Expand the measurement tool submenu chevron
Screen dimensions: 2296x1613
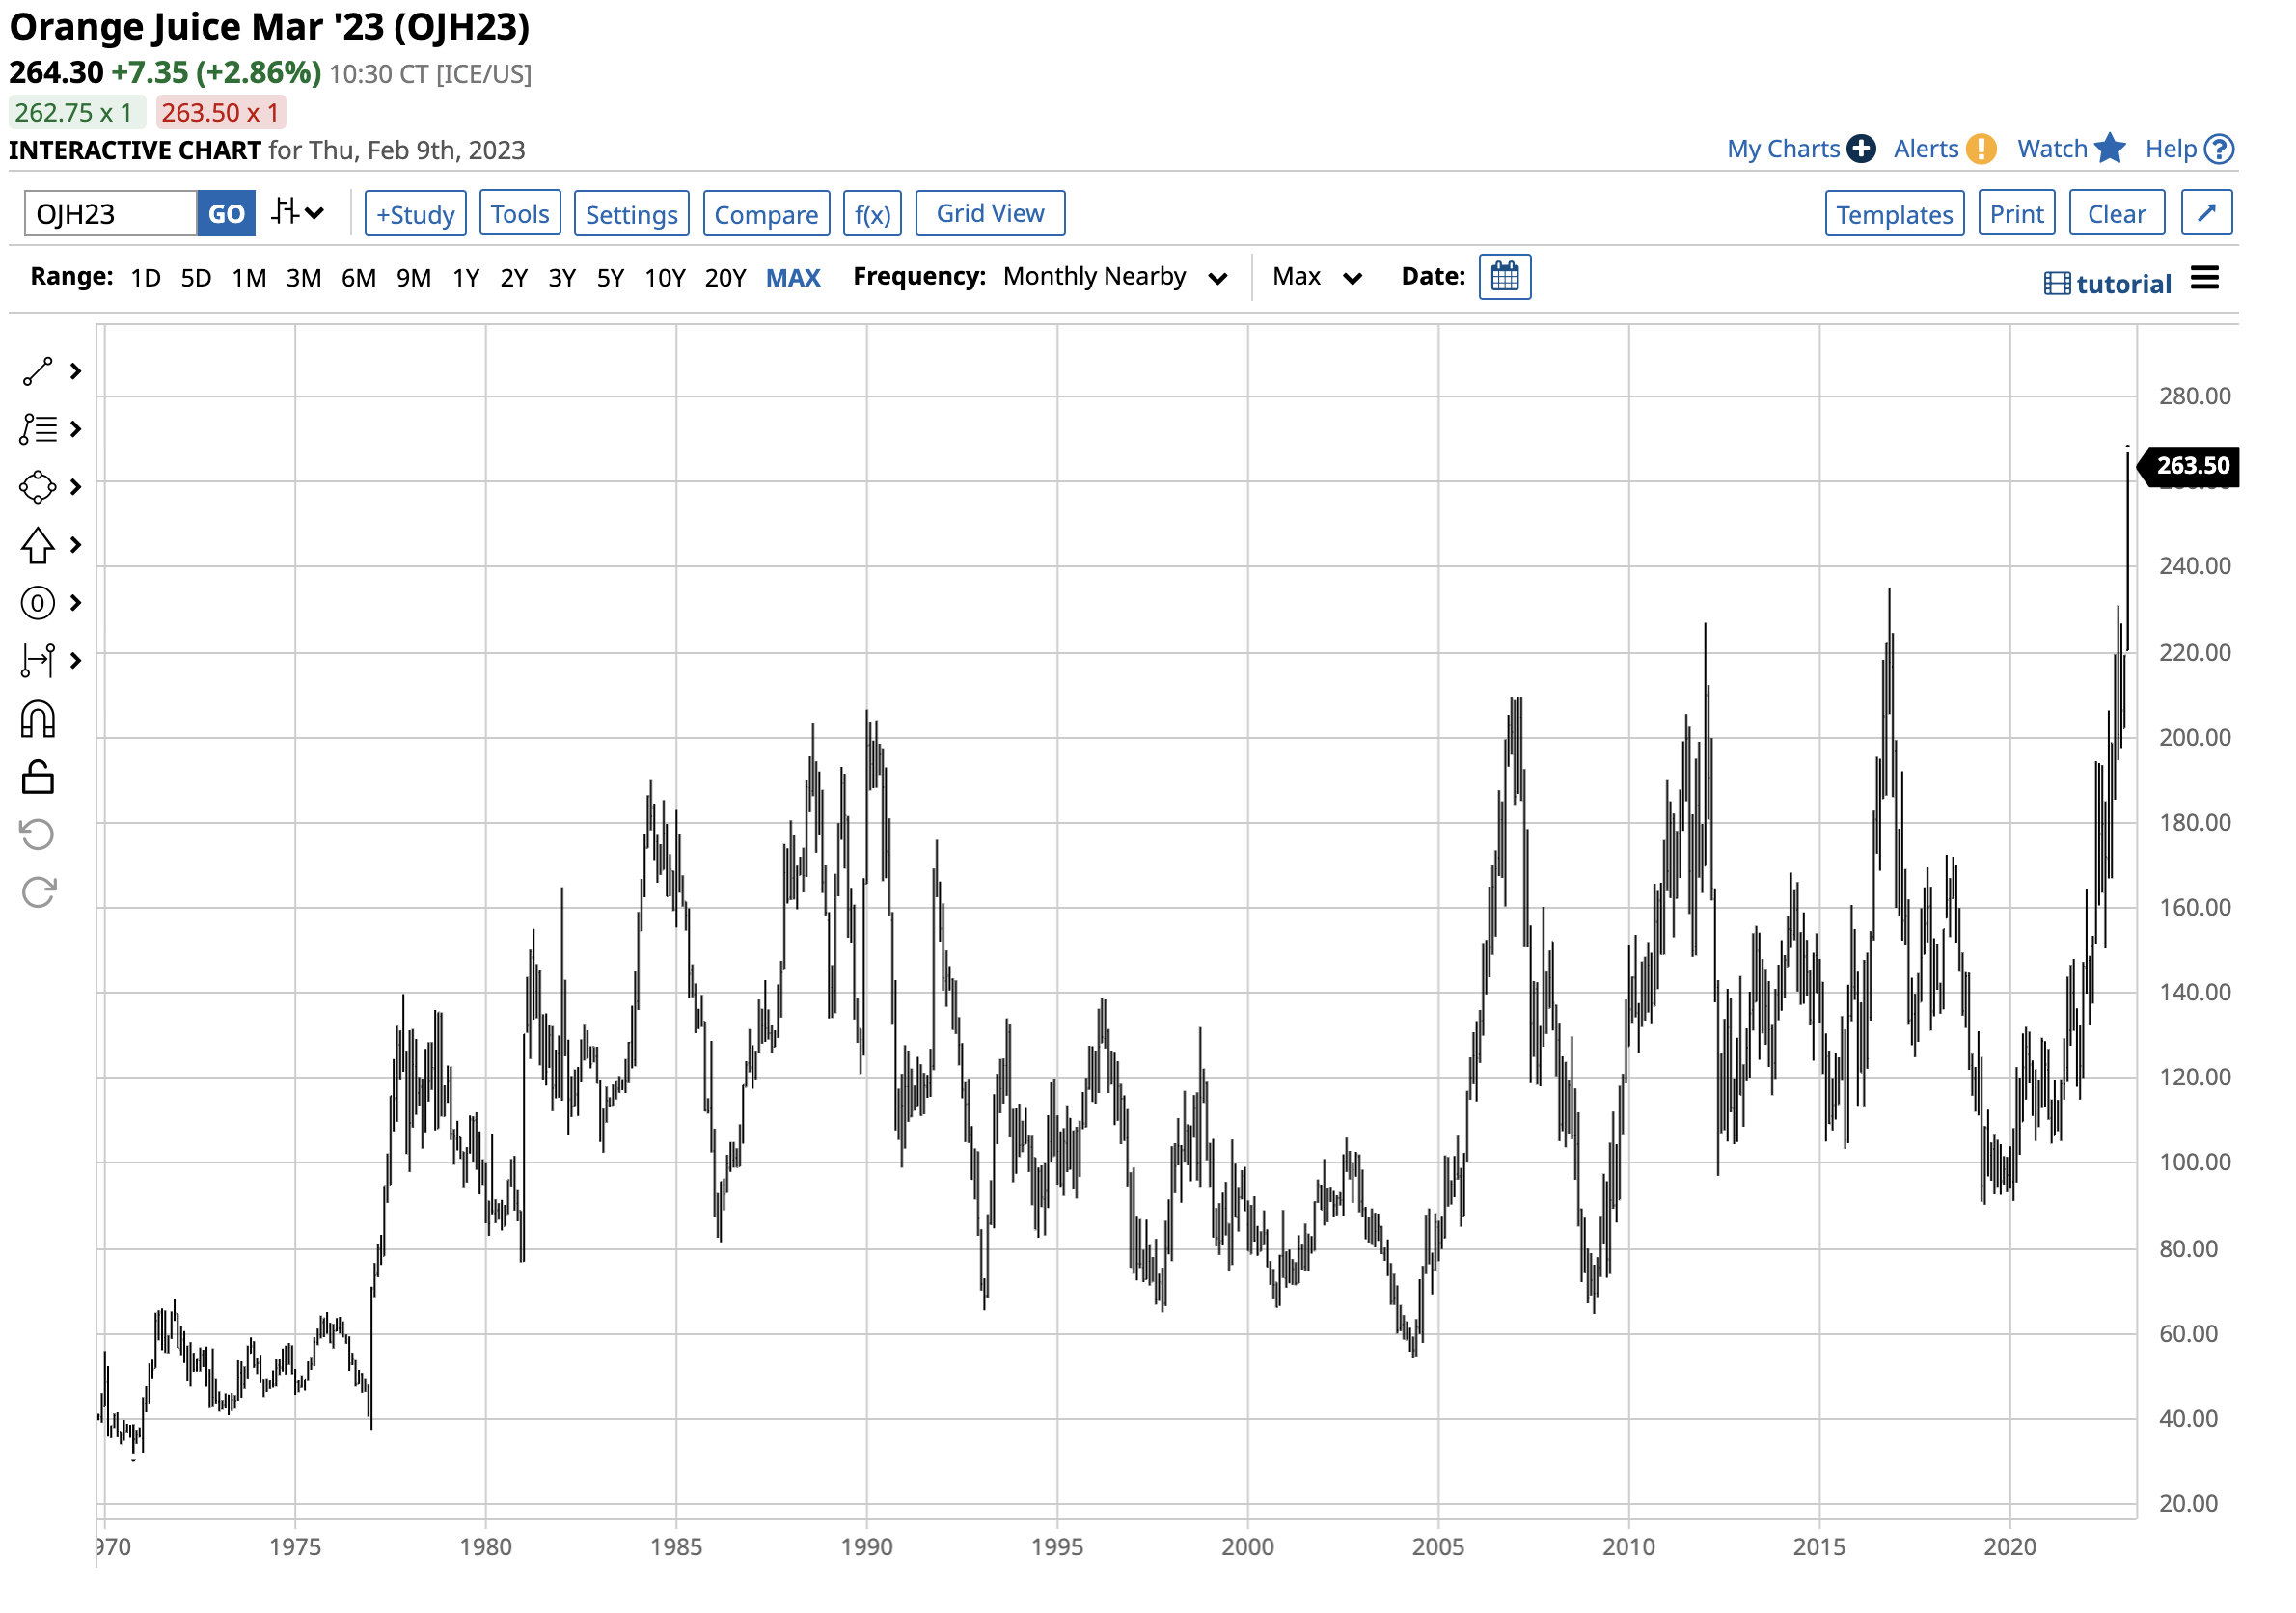(75, 661)
